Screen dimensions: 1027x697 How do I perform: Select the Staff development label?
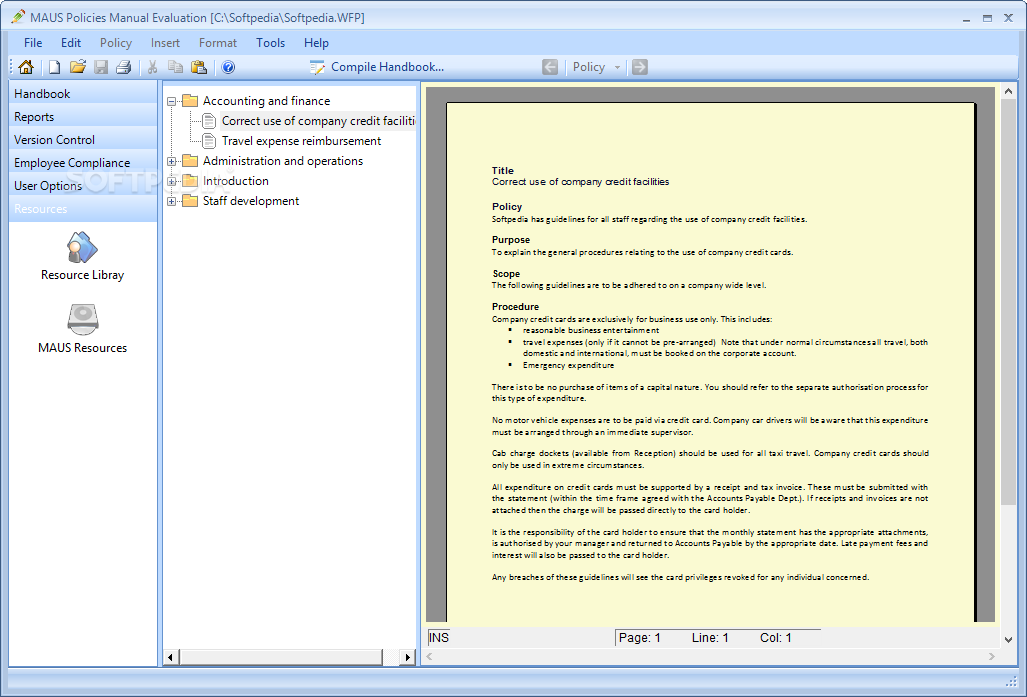click(x=251, y=200)
